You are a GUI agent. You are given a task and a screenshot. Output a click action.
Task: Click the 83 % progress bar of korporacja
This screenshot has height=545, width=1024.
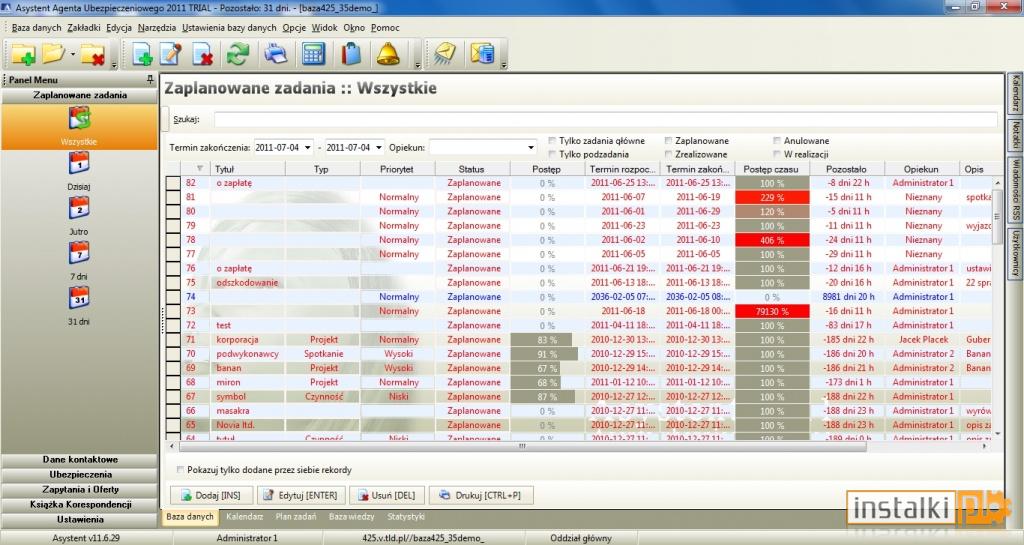(x=541, y=339)
